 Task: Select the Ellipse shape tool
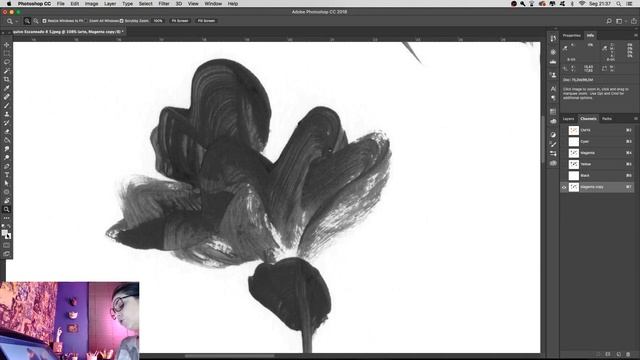click(x=7, y=192)
